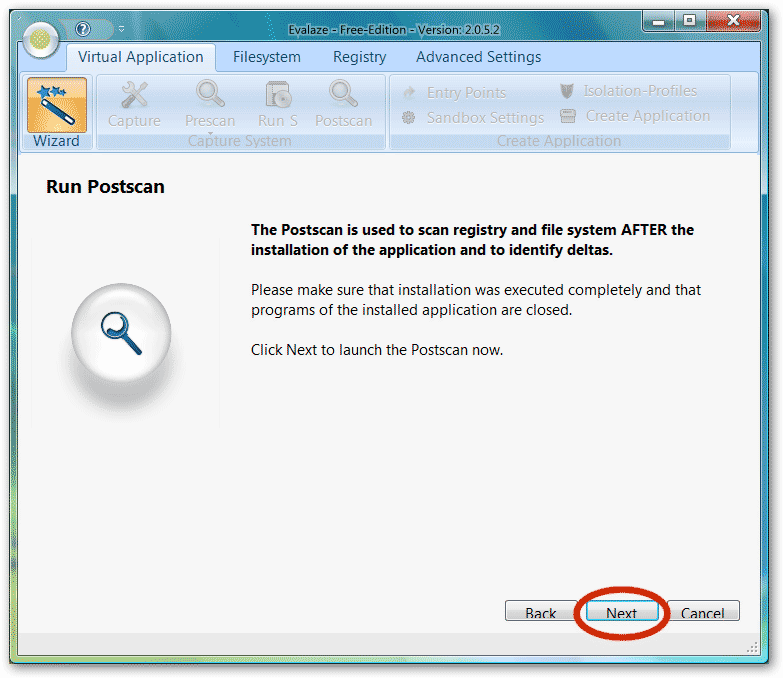783x678 pixels.
Task: Click Next to launch the Postscan
Action: [622, 611]
